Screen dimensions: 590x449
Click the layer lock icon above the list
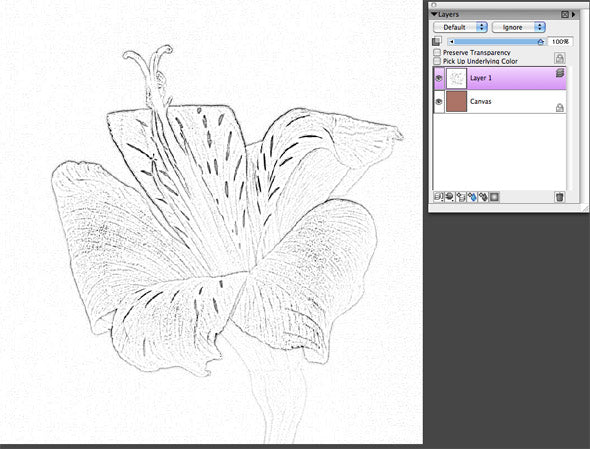(x=560, y=58)
